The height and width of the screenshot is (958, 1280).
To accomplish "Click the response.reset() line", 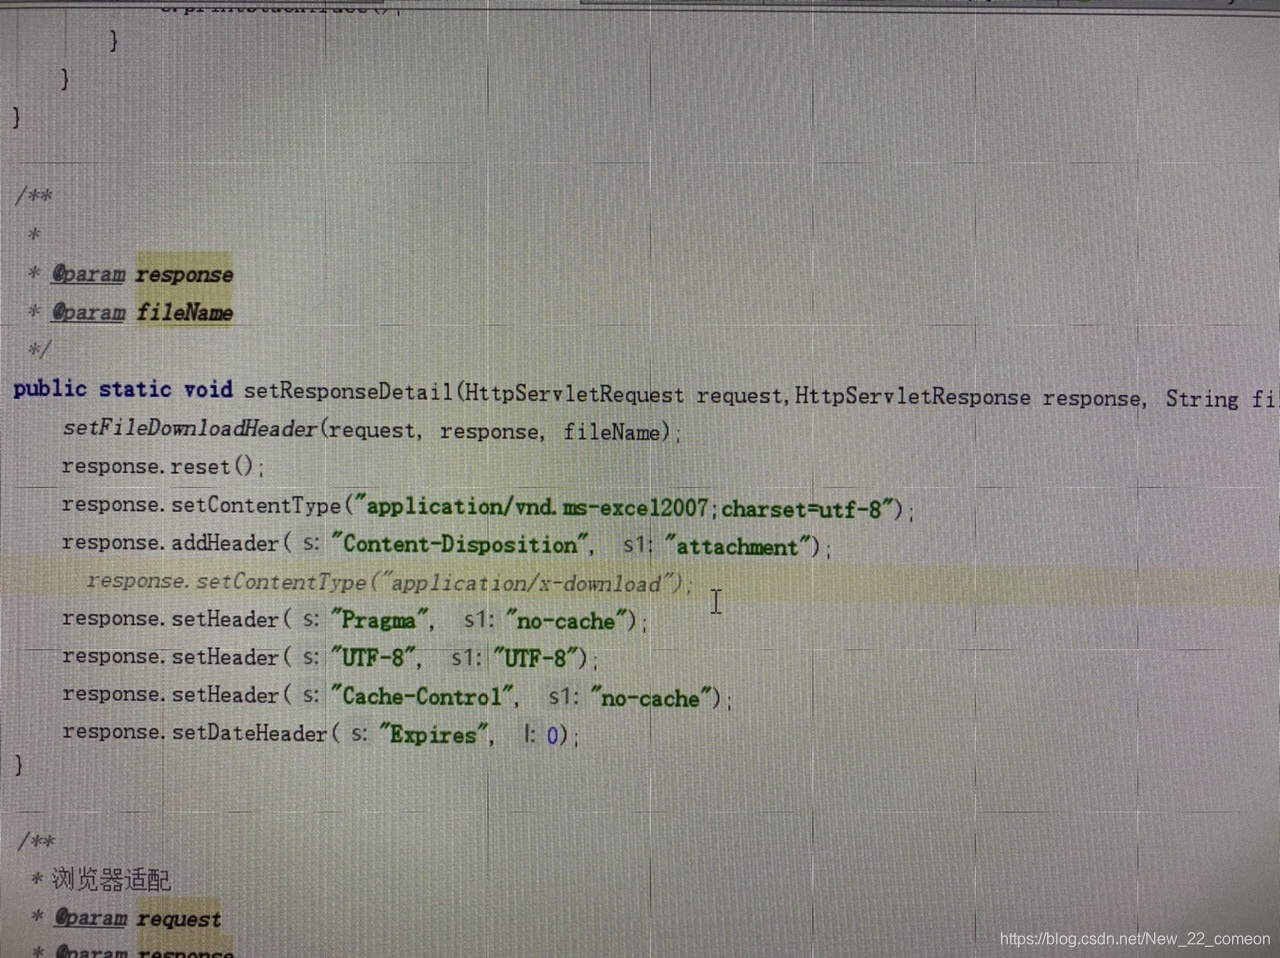I will pos(162,467).
